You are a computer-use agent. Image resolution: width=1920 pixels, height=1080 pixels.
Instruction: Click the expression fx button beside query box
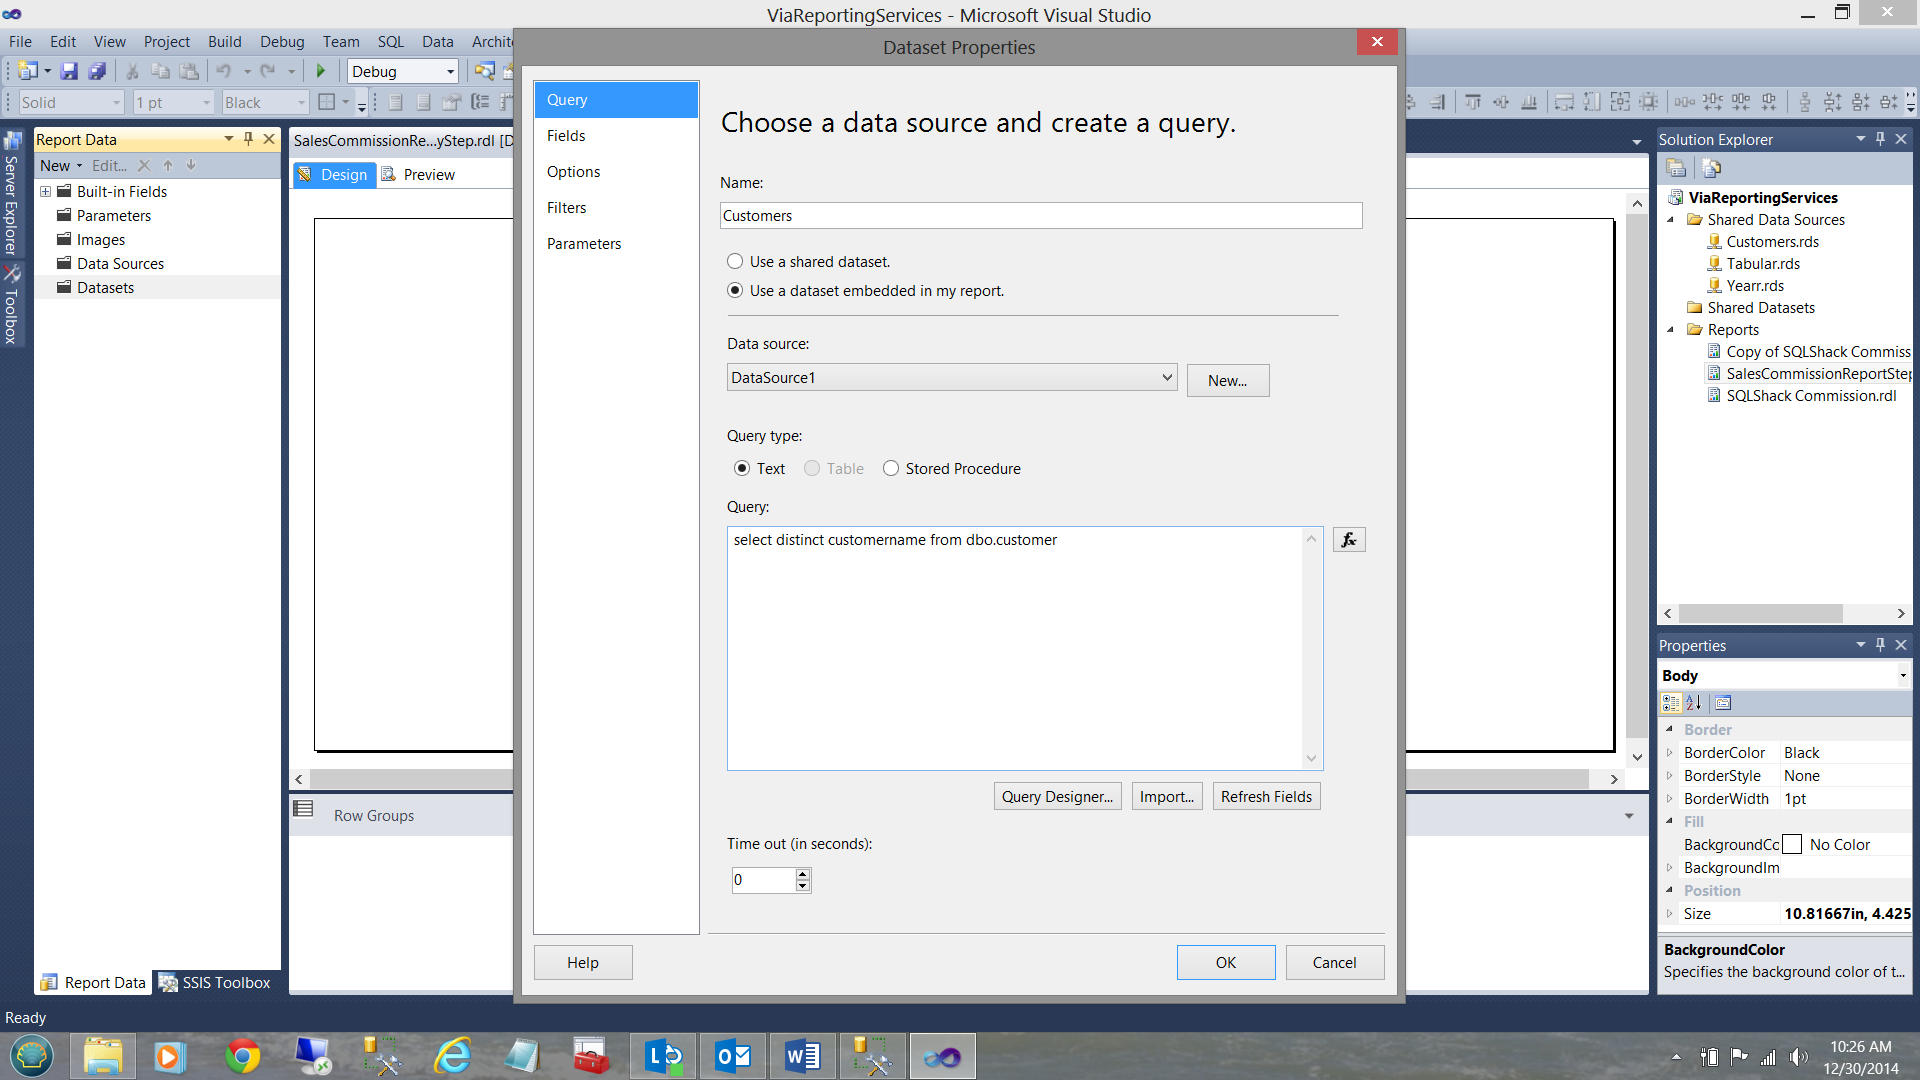coord(1349,540)
